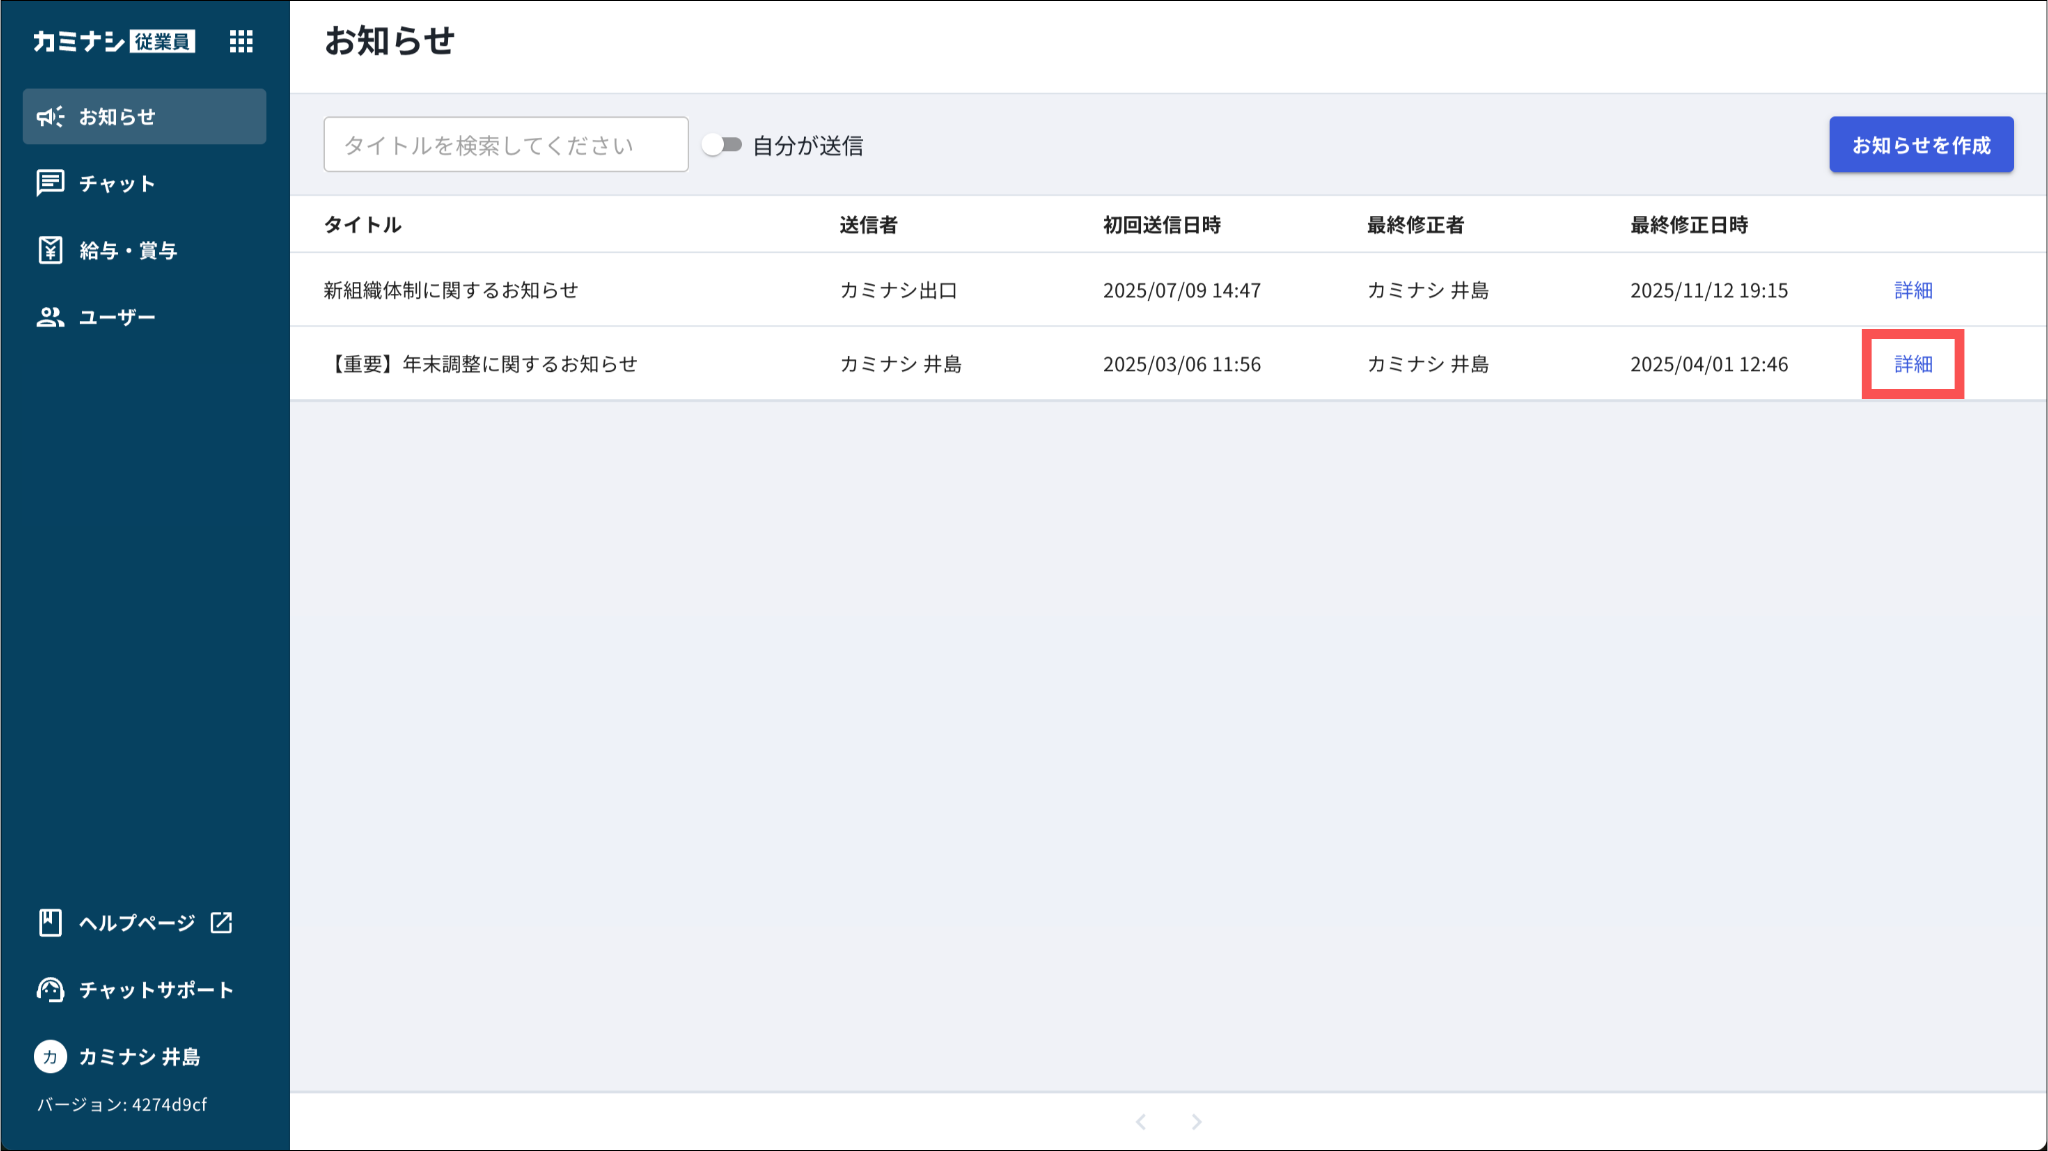The image size is (2048, 1151).
Task: Click the カミナシ 従業員 logo
Action: pos(114,41)
